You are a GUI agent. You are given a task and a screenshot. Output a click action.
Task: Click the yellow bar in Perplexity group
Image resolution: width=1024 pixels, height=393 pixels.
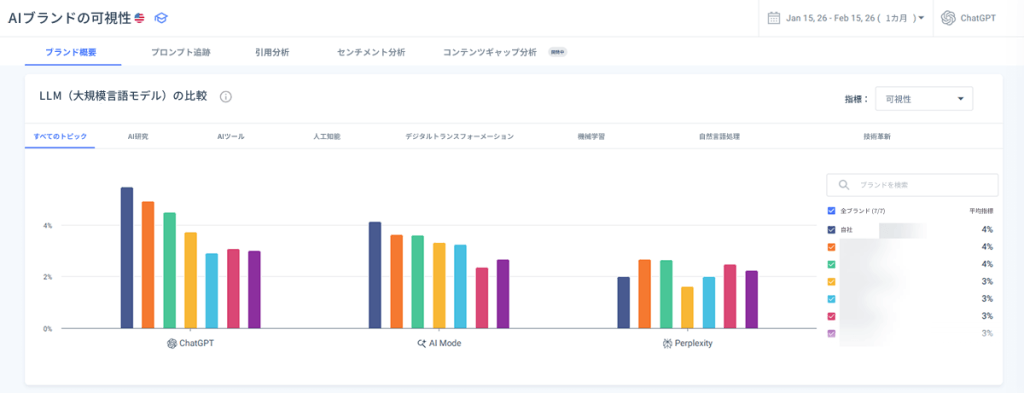[687, 307]
